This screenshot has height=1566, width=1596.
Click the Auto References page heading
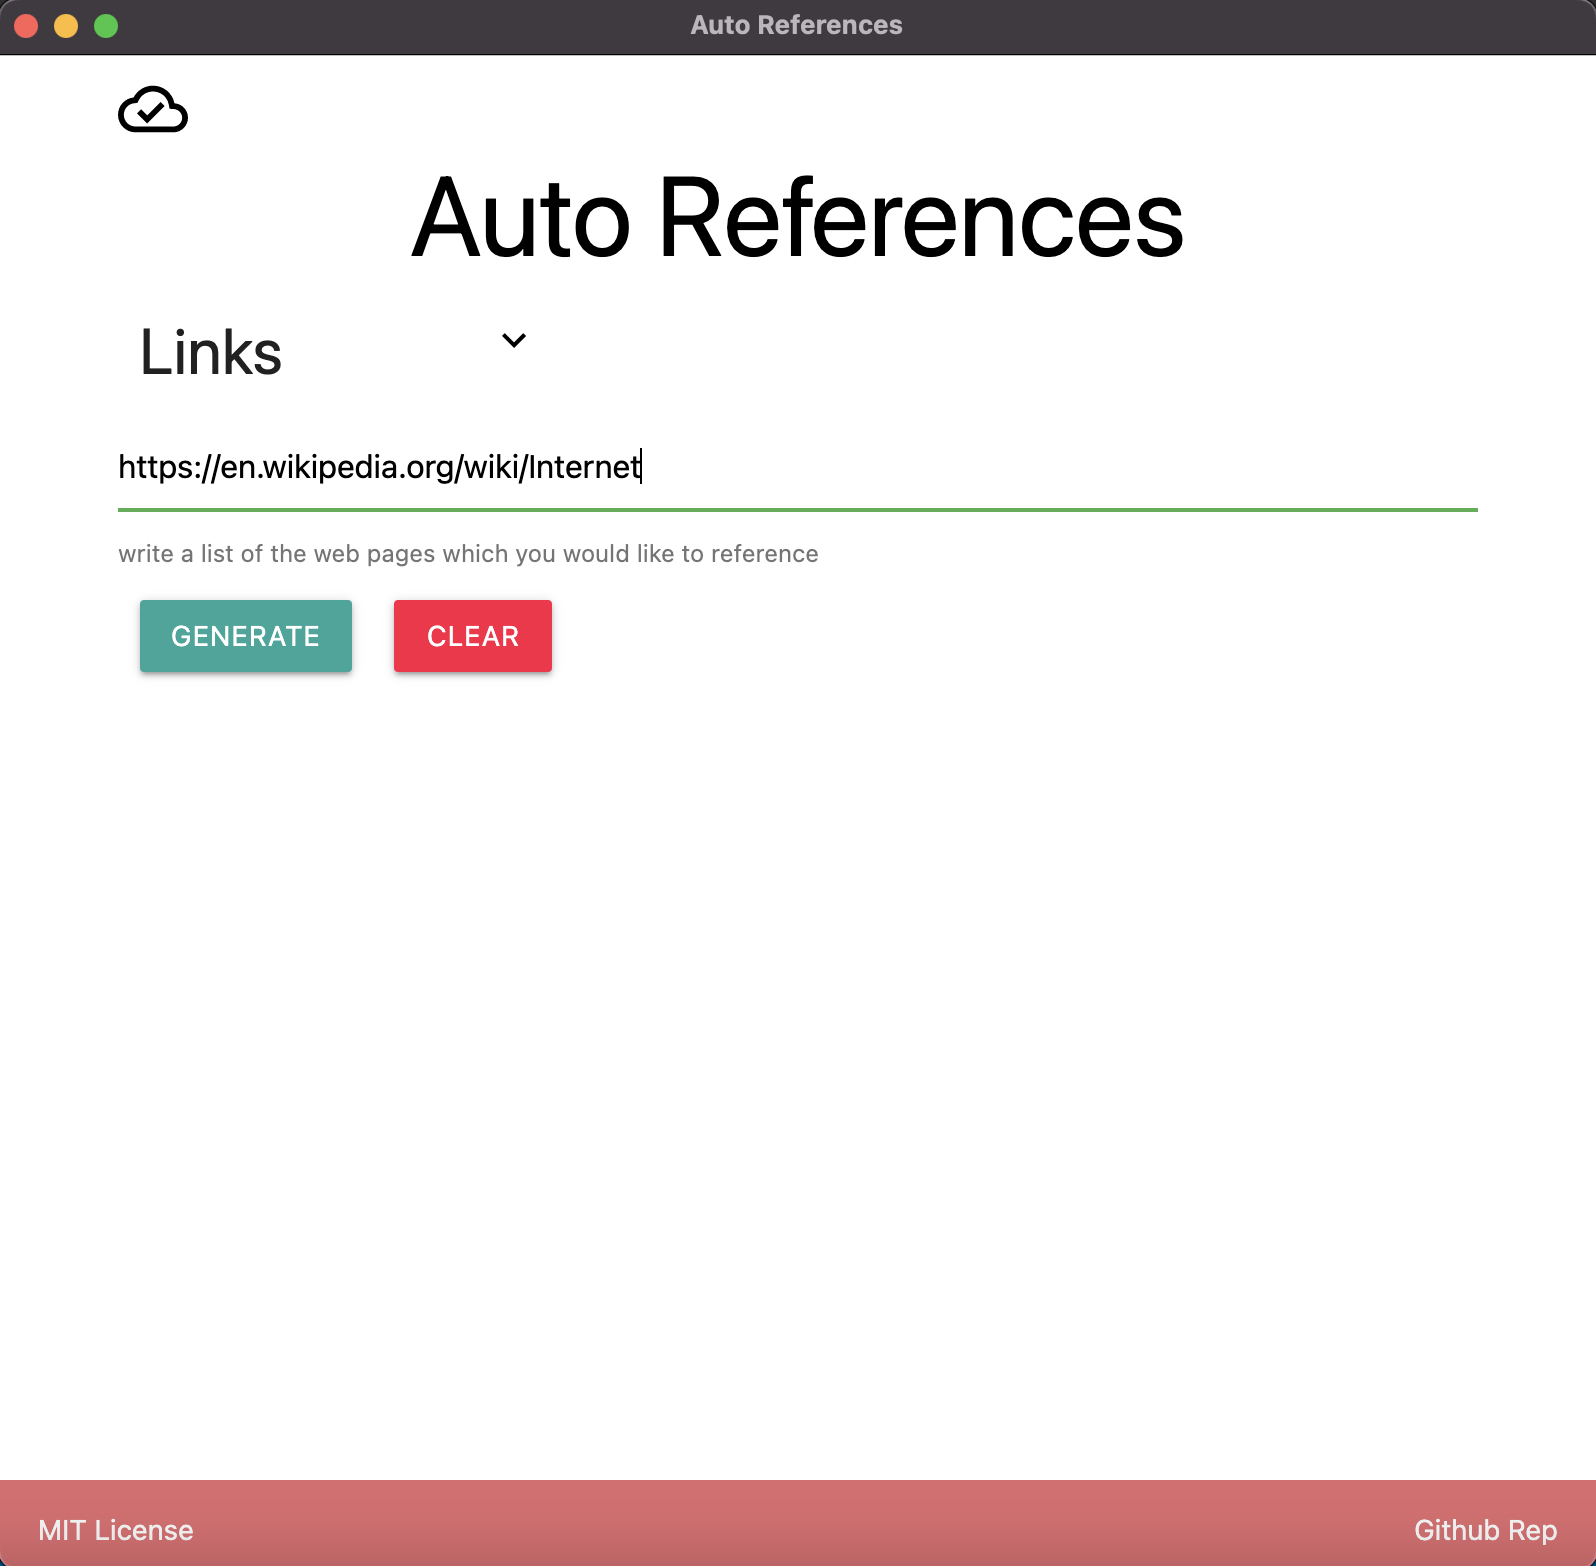pyautogui.click(x=797, y=218)
